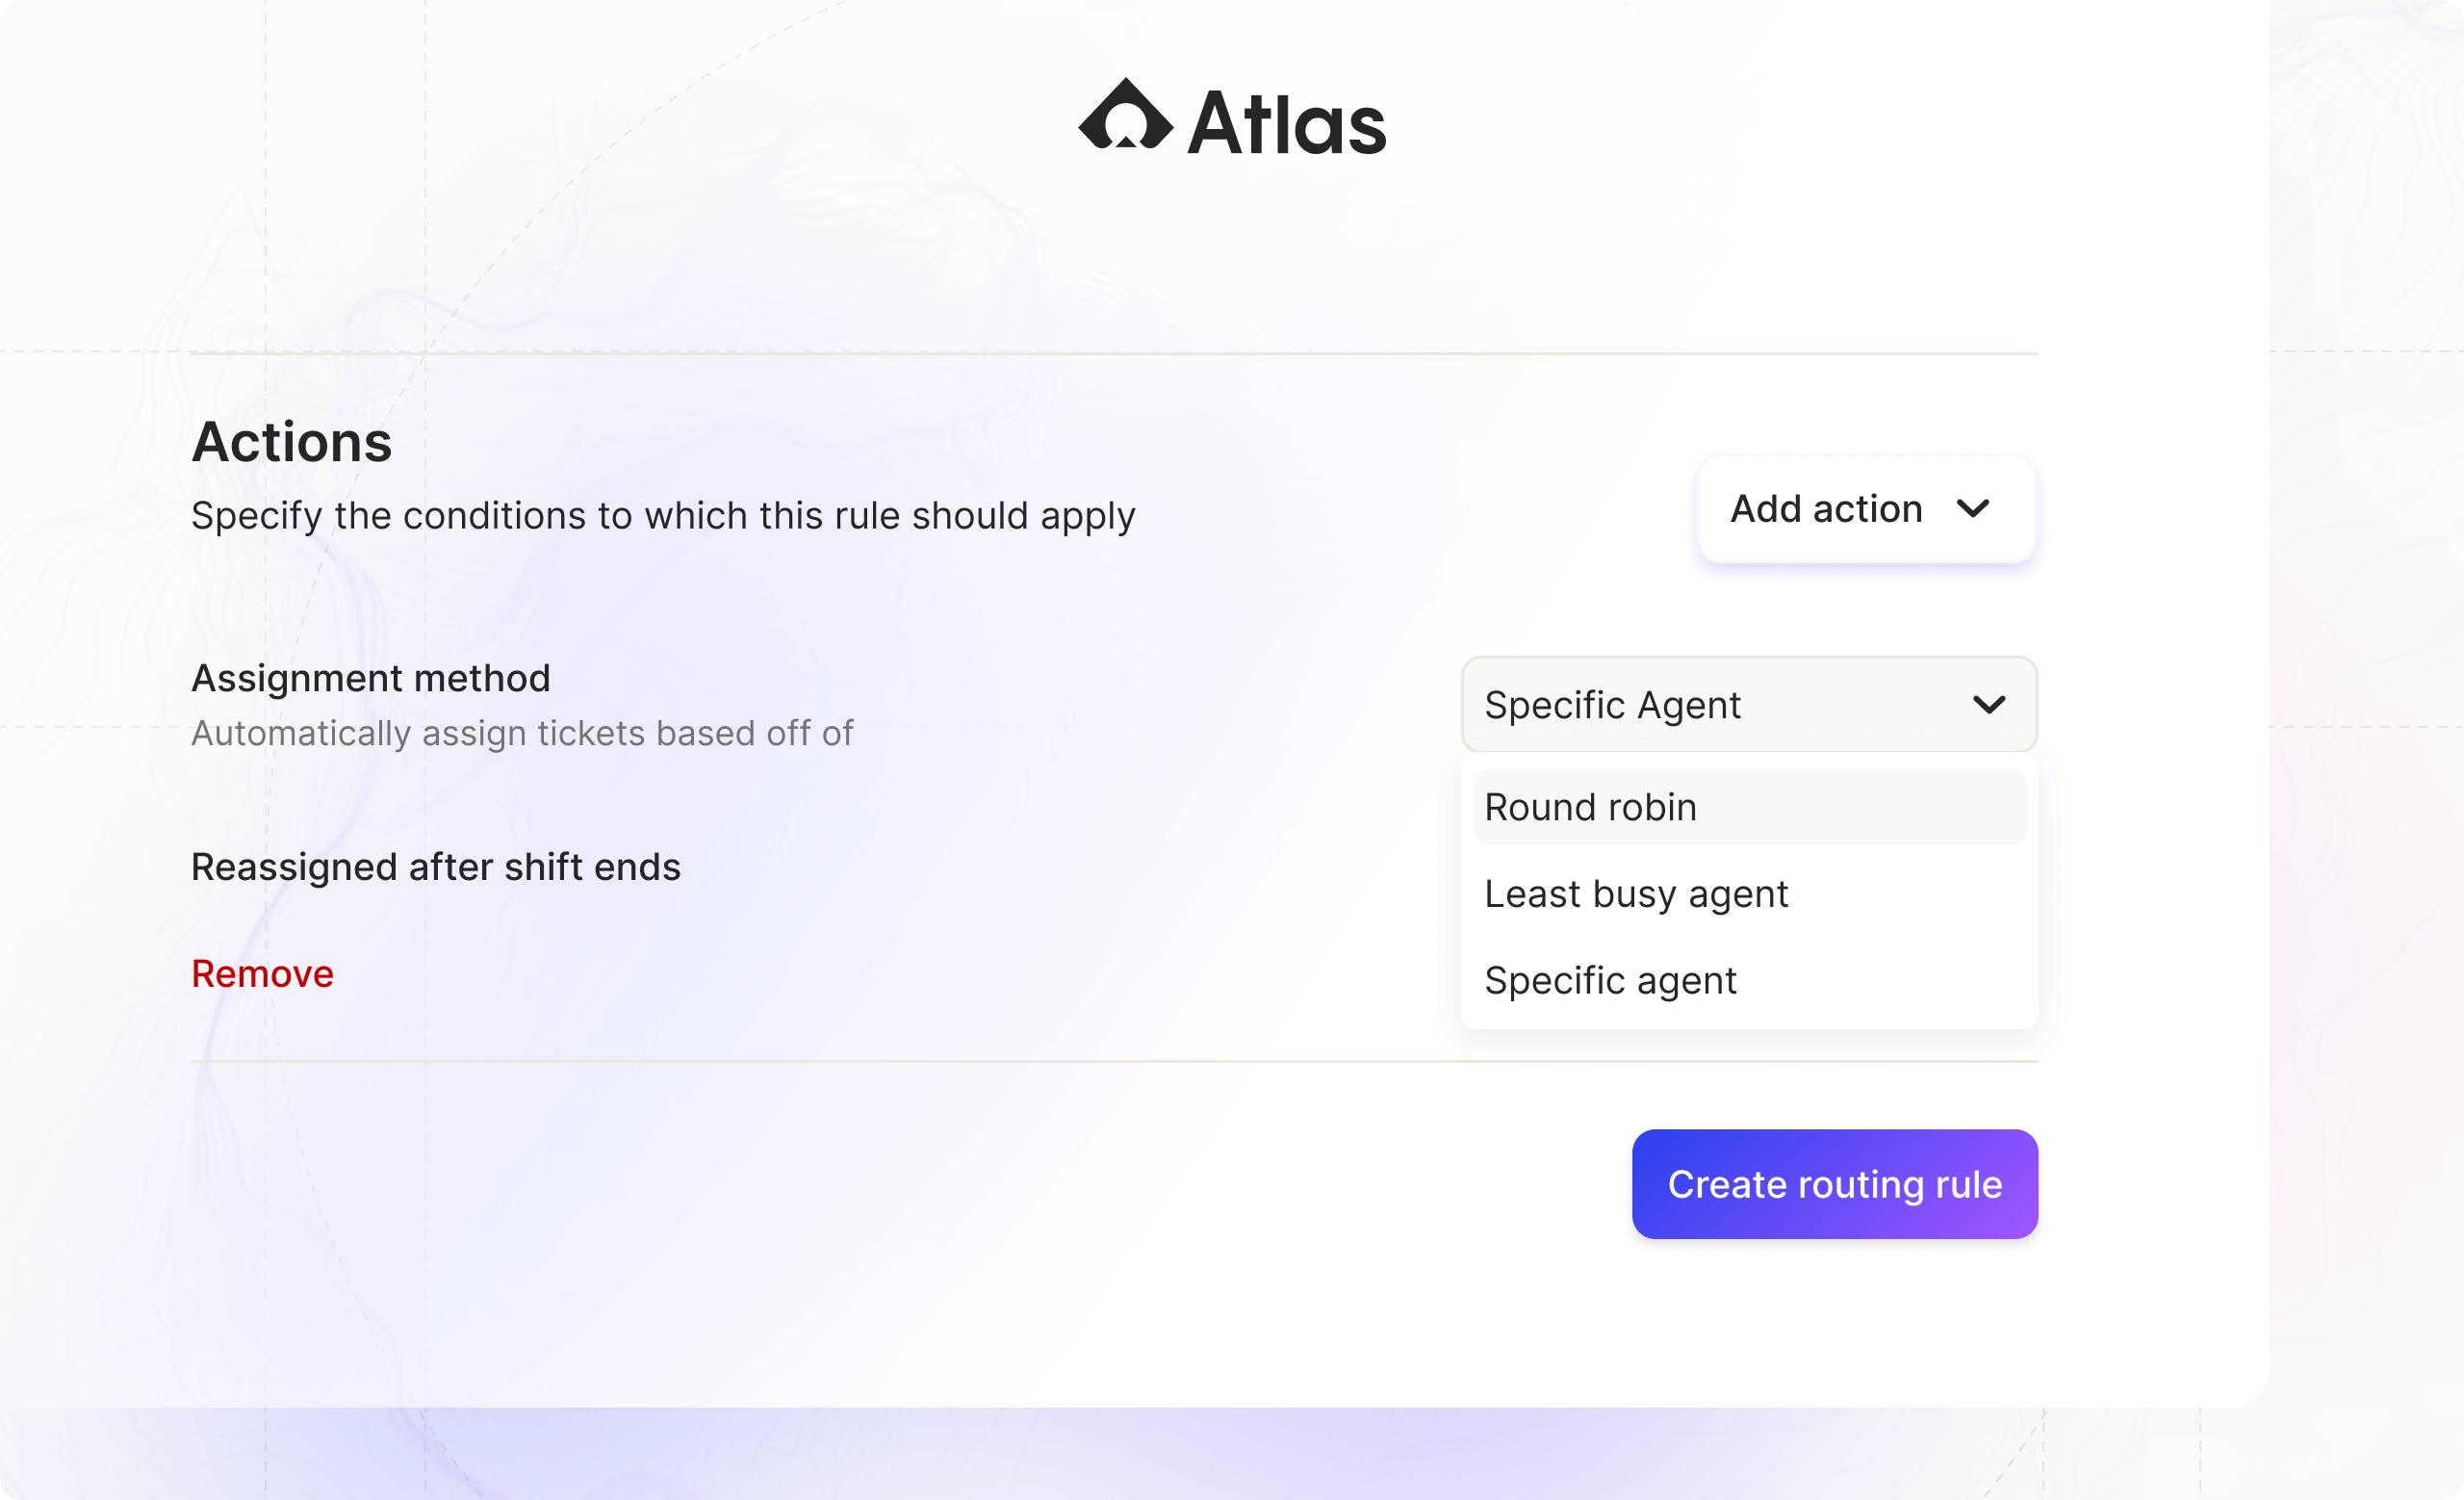The width and height of the screenshot is (2464, 1500).
Task: Select Round robin assignment option
Action: pyautogui.click(x=1749, y=807)
